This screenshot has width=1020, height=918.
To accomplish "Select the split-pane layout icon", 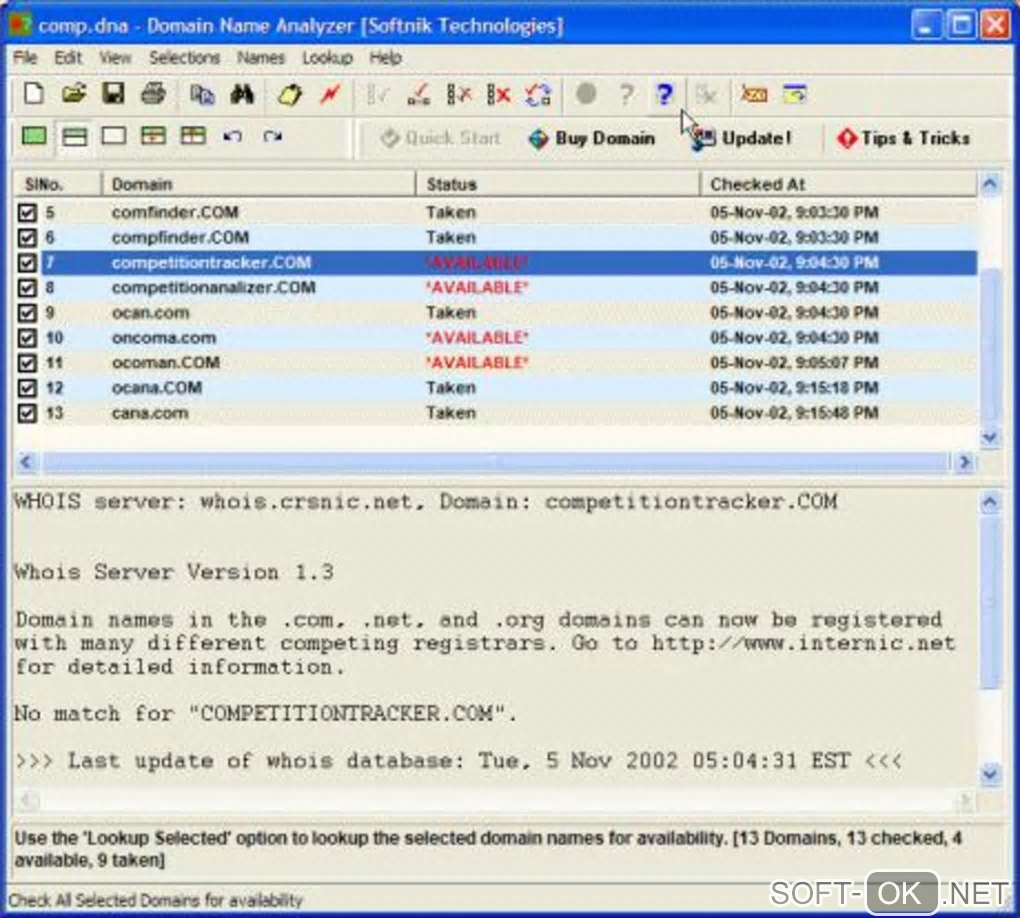I will (74, 137).
